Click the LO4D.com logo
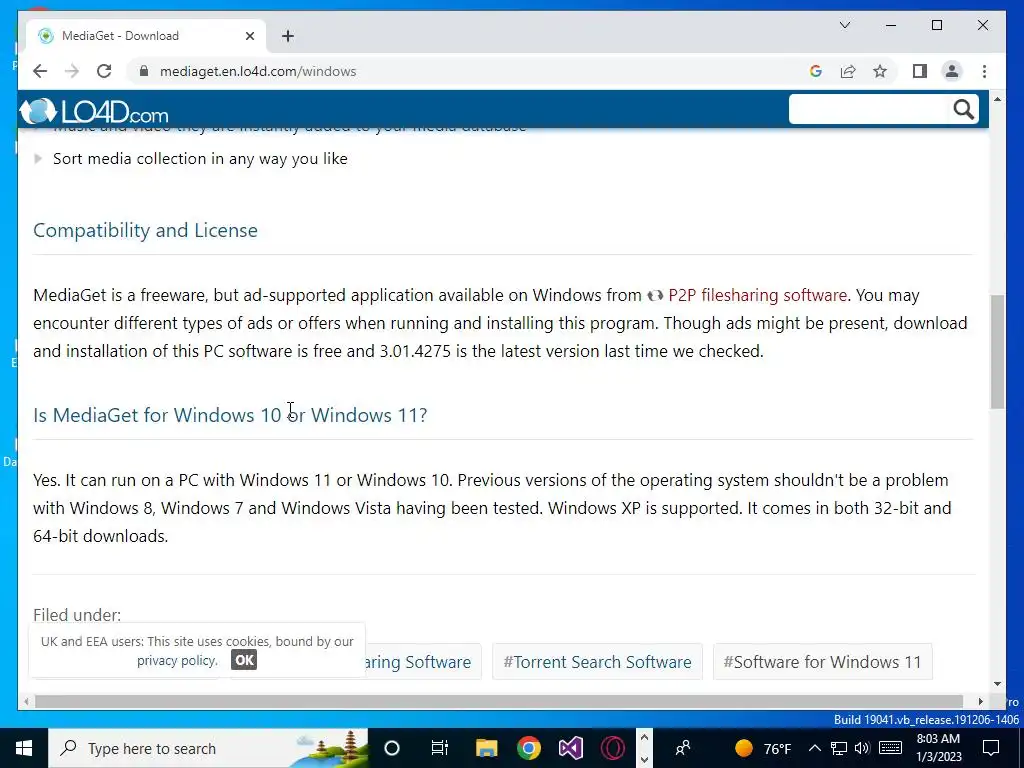1024x768 pixels. (94, 111)
